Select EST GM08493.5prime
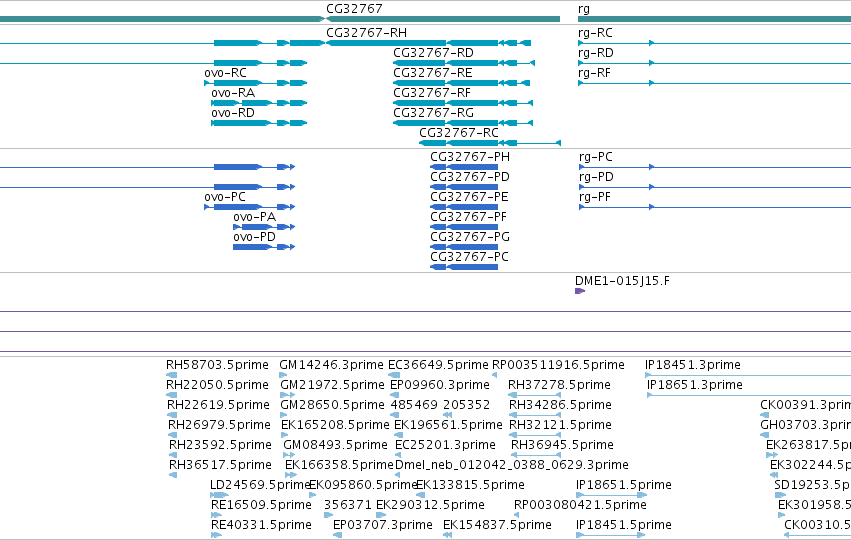The height and width of the screenshot is (540, 851). point(289,455)
